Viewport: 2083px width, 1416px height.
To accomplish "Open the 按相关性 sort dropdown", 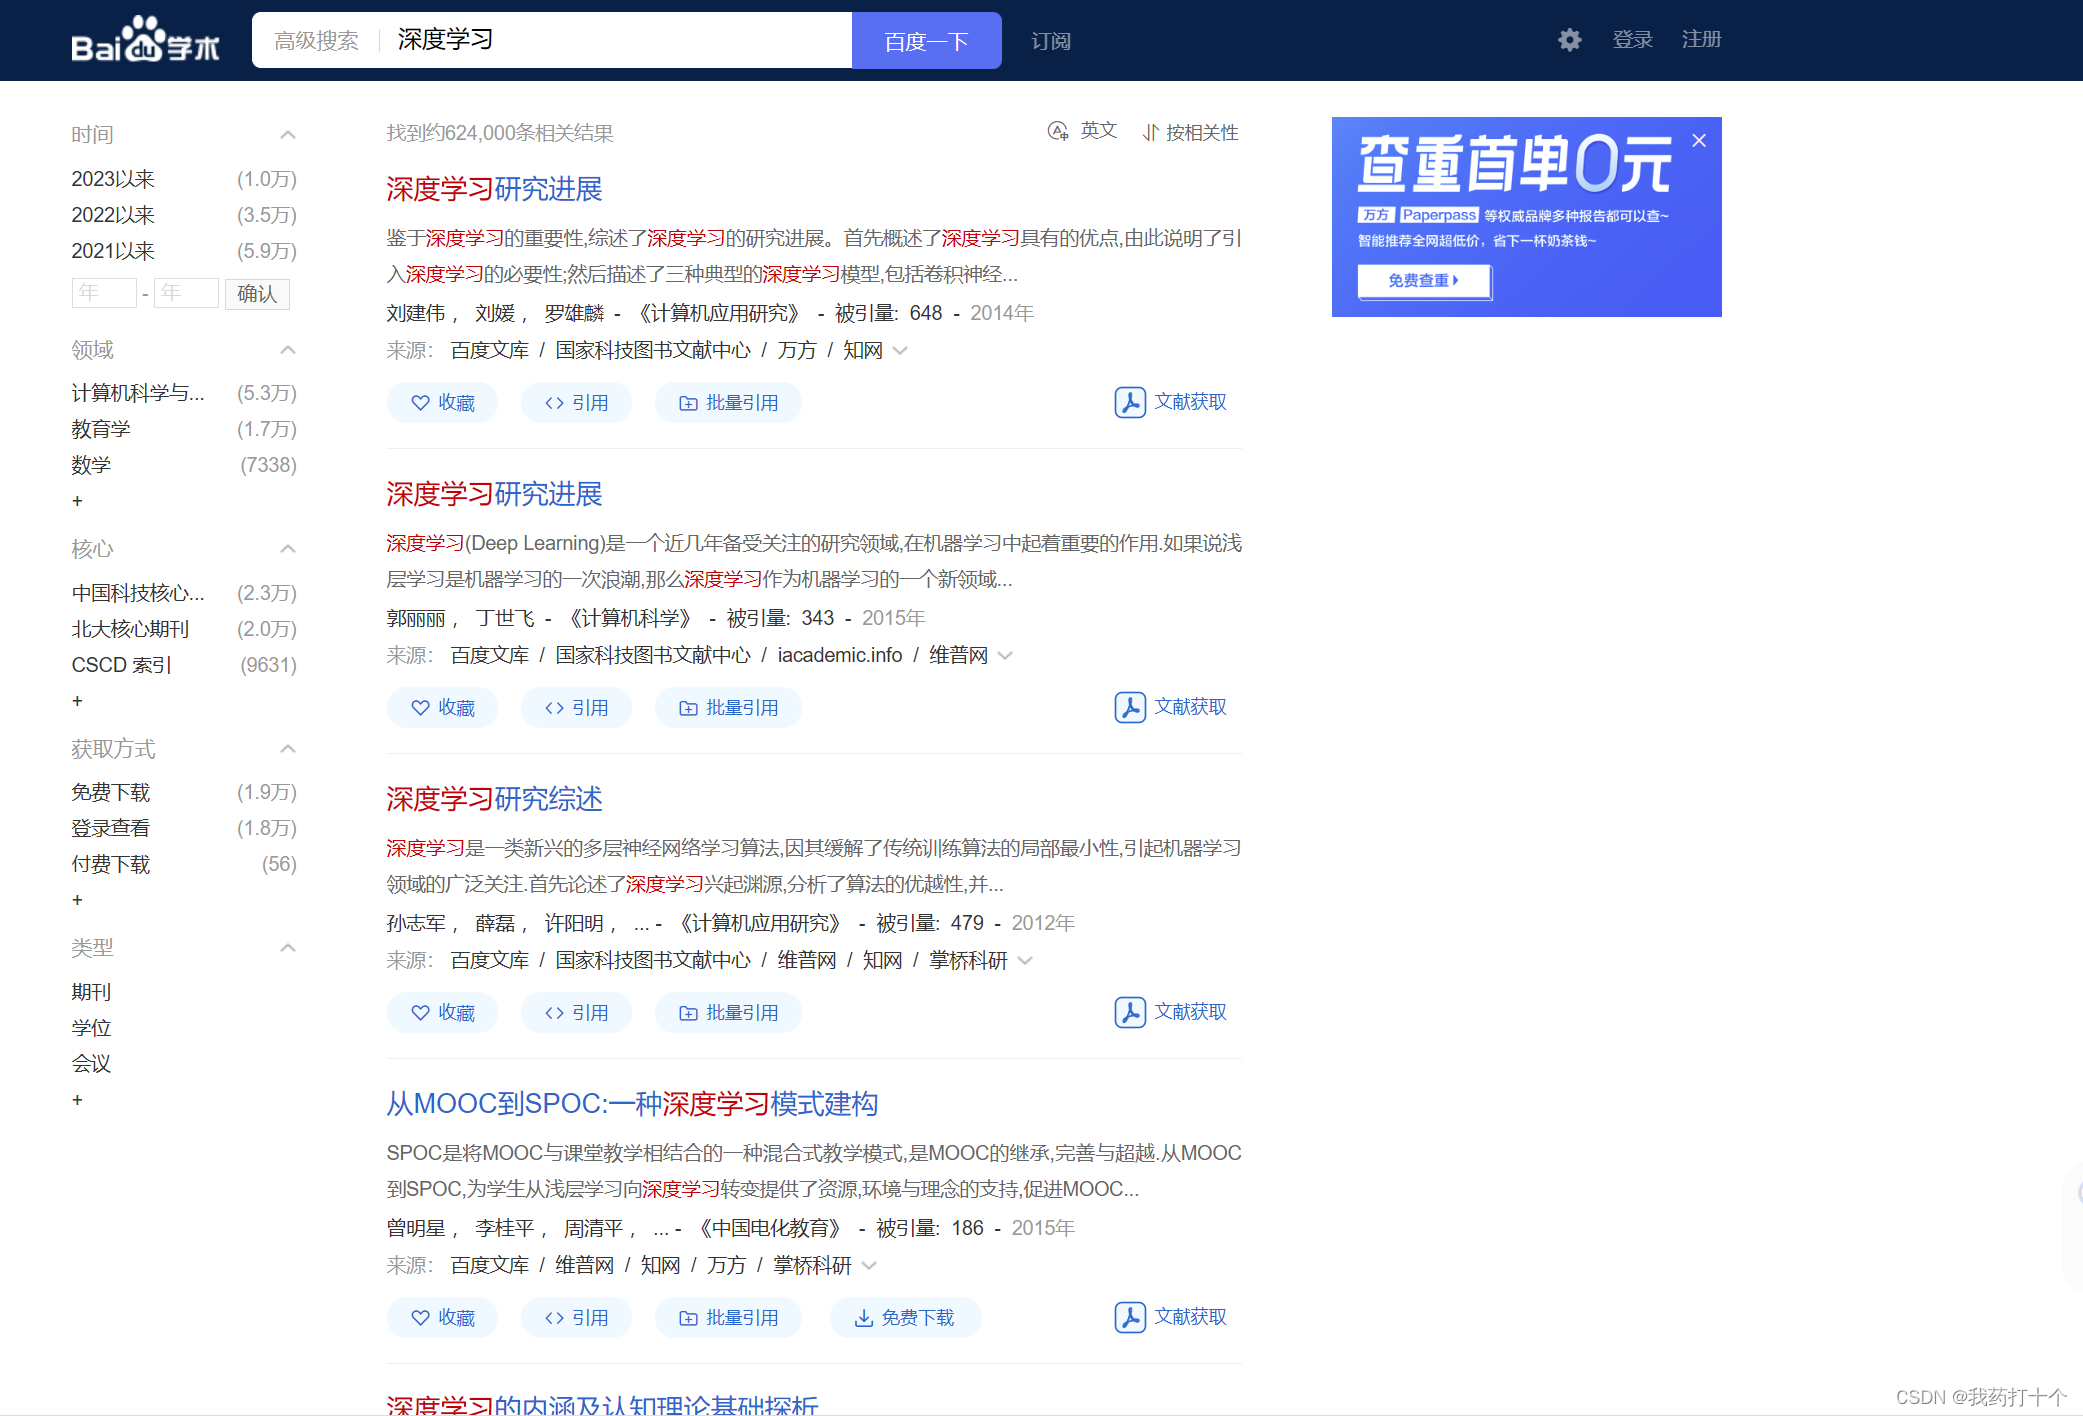I will pyautogui.click(x=1190, y=133).
